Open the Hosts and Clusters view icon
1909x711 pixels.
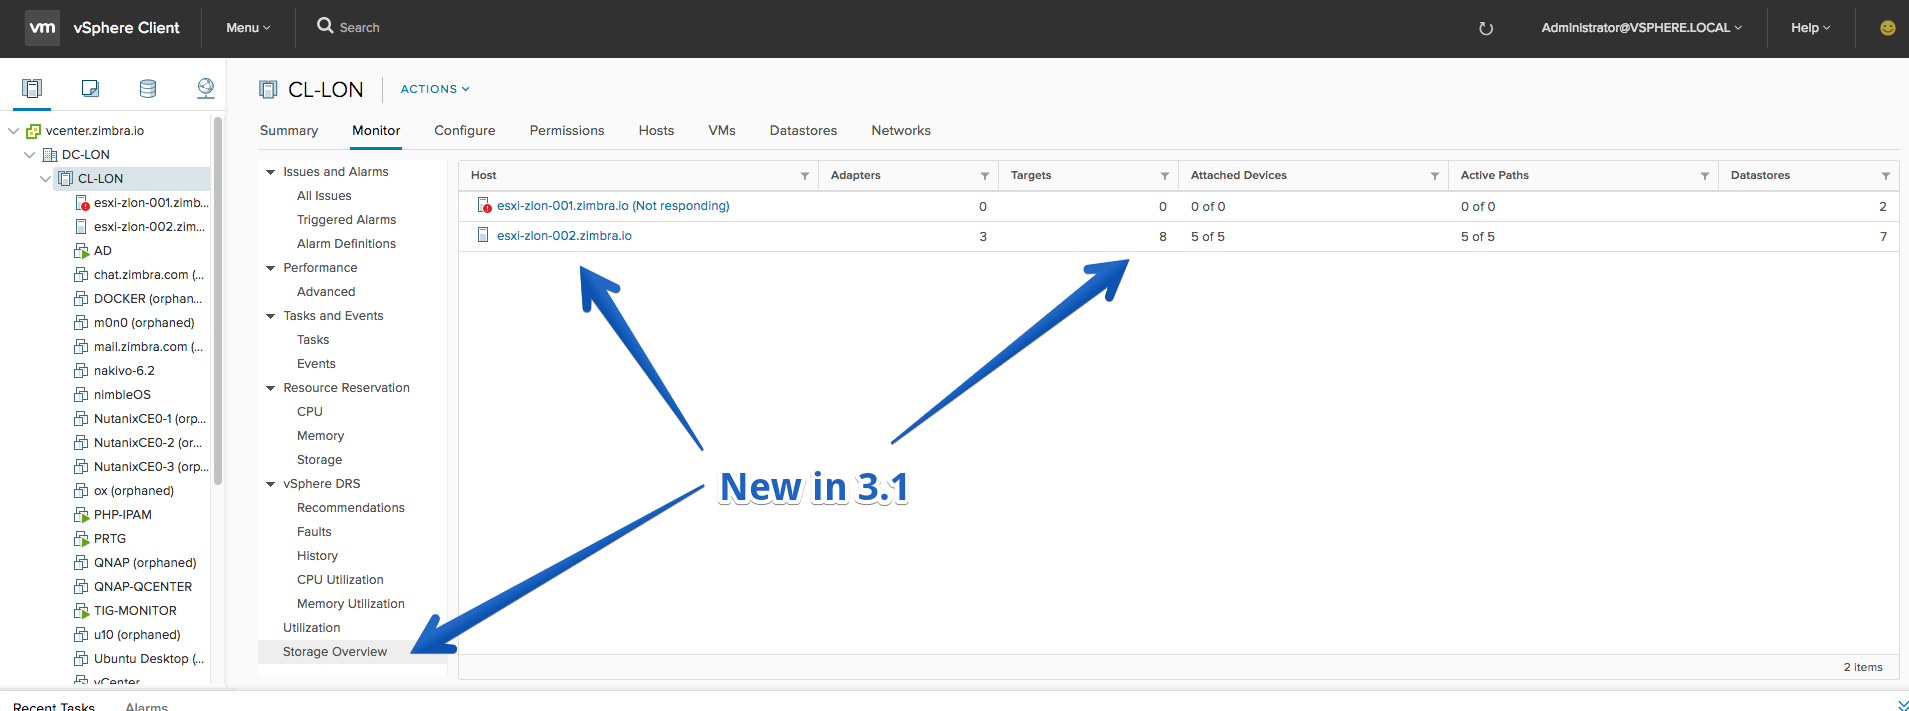pyautogui.click(x=32, y=89)
